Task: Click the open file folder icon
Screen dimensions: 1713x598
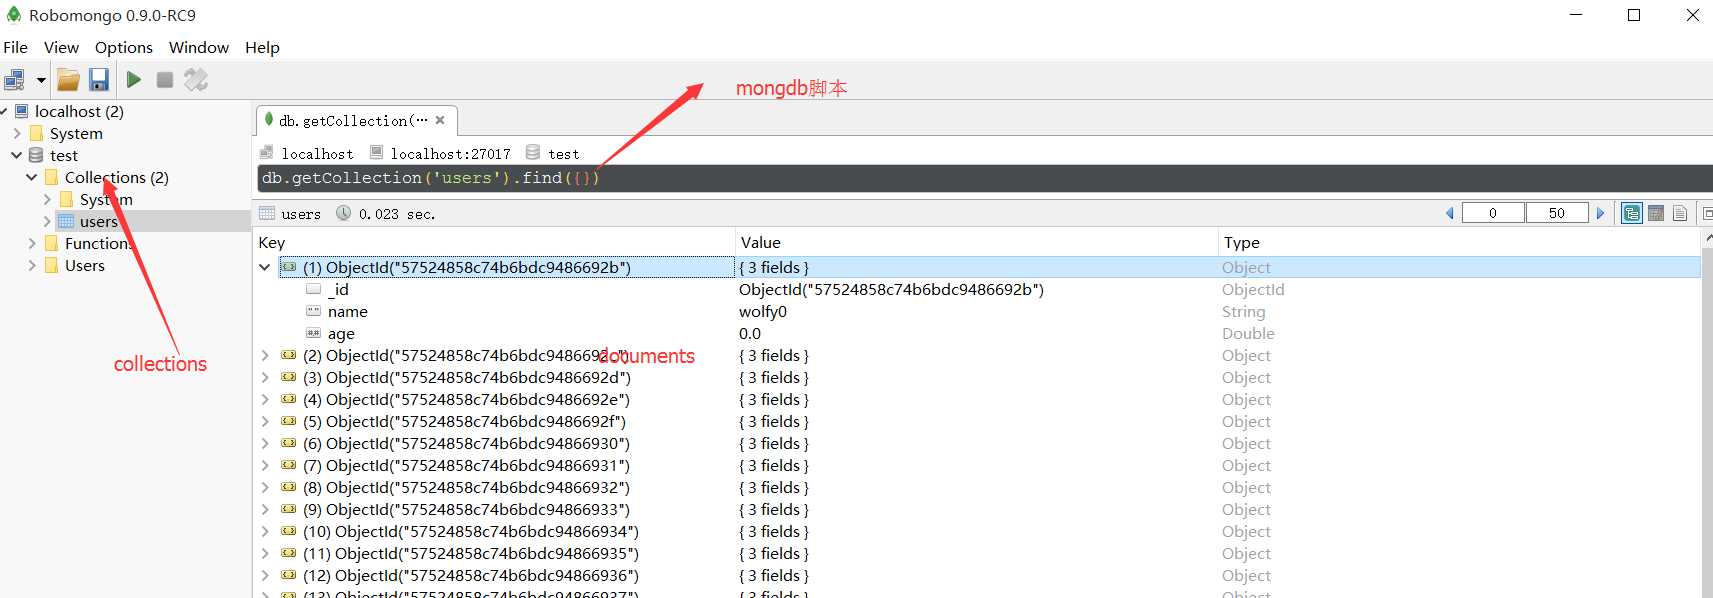Action: [x=68, y=80]
